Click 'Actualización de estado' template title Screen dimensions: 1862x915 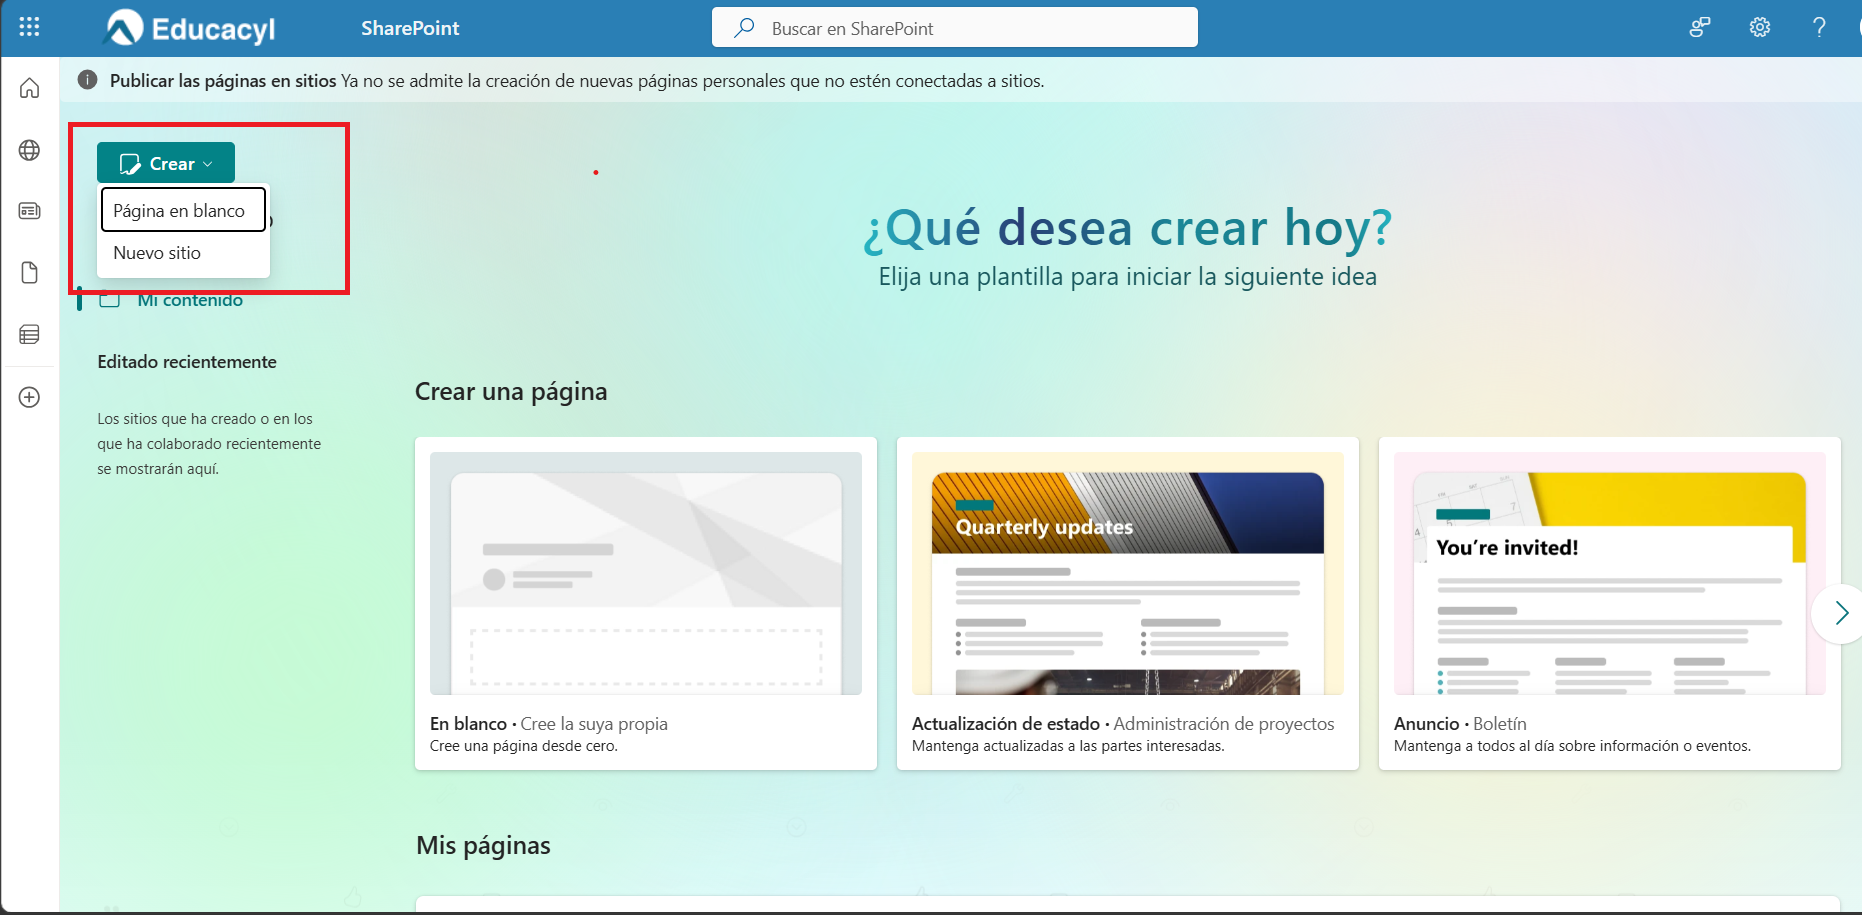(x=1006, y=723)
